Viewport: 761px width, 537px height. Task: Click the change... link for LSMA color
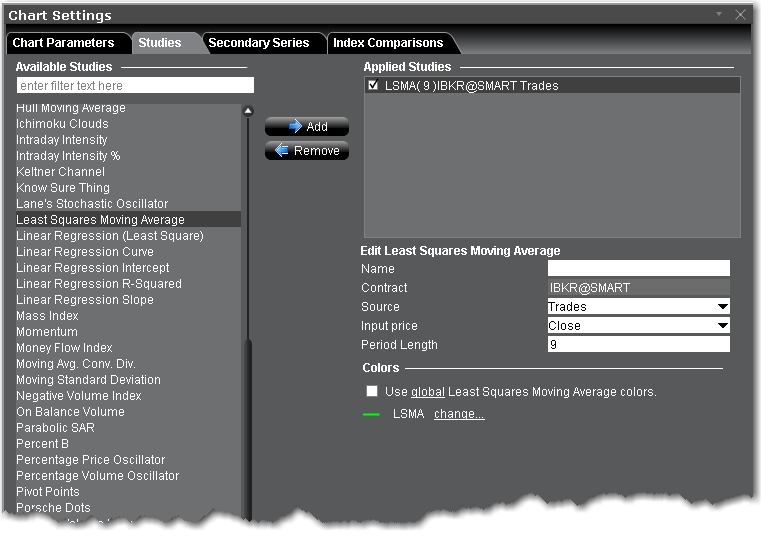coord(459,414)
